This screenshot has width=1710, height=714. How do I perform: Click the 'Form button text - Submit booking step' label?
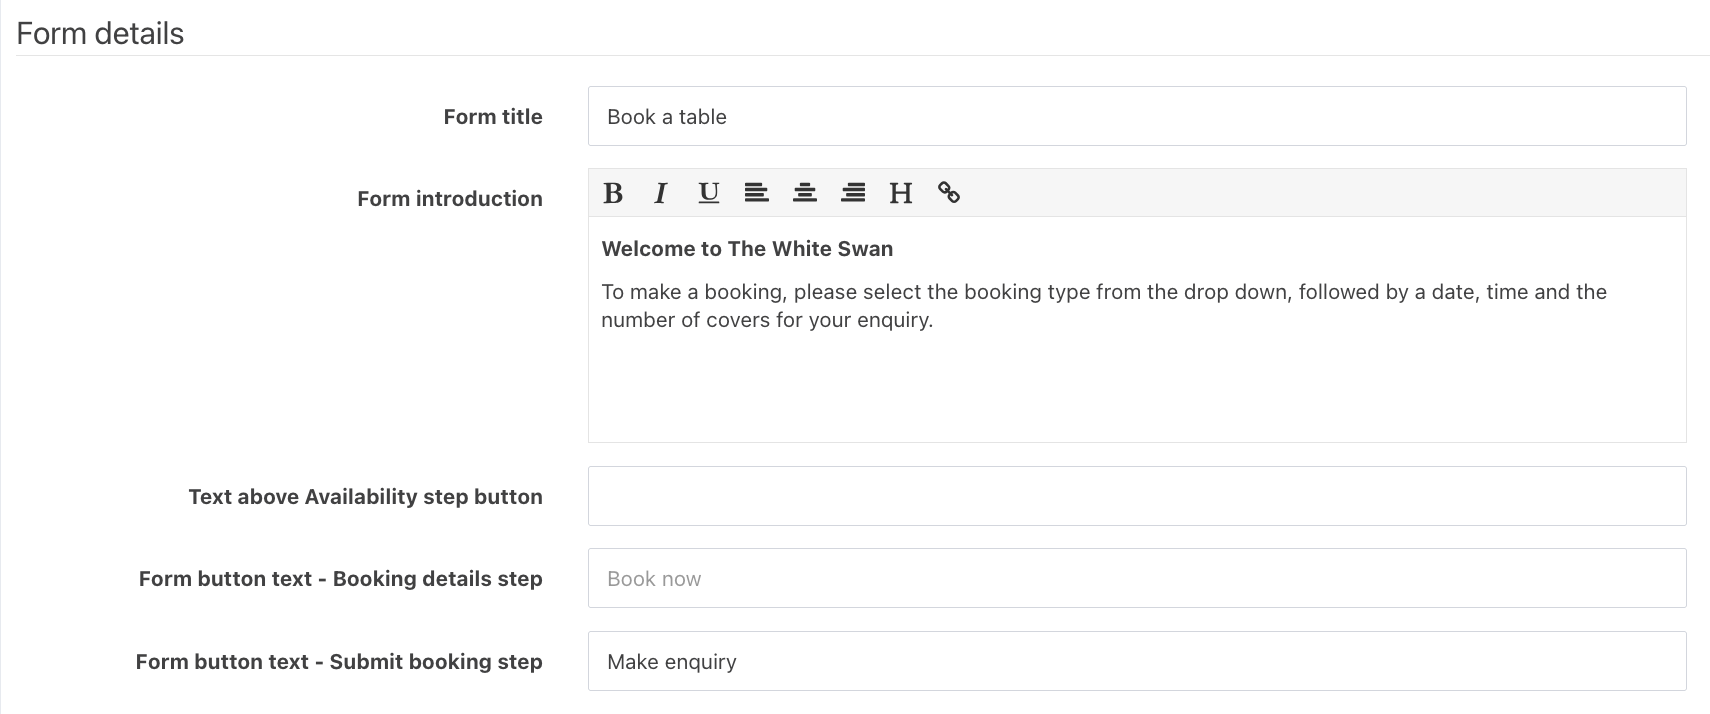click(339, 662)
